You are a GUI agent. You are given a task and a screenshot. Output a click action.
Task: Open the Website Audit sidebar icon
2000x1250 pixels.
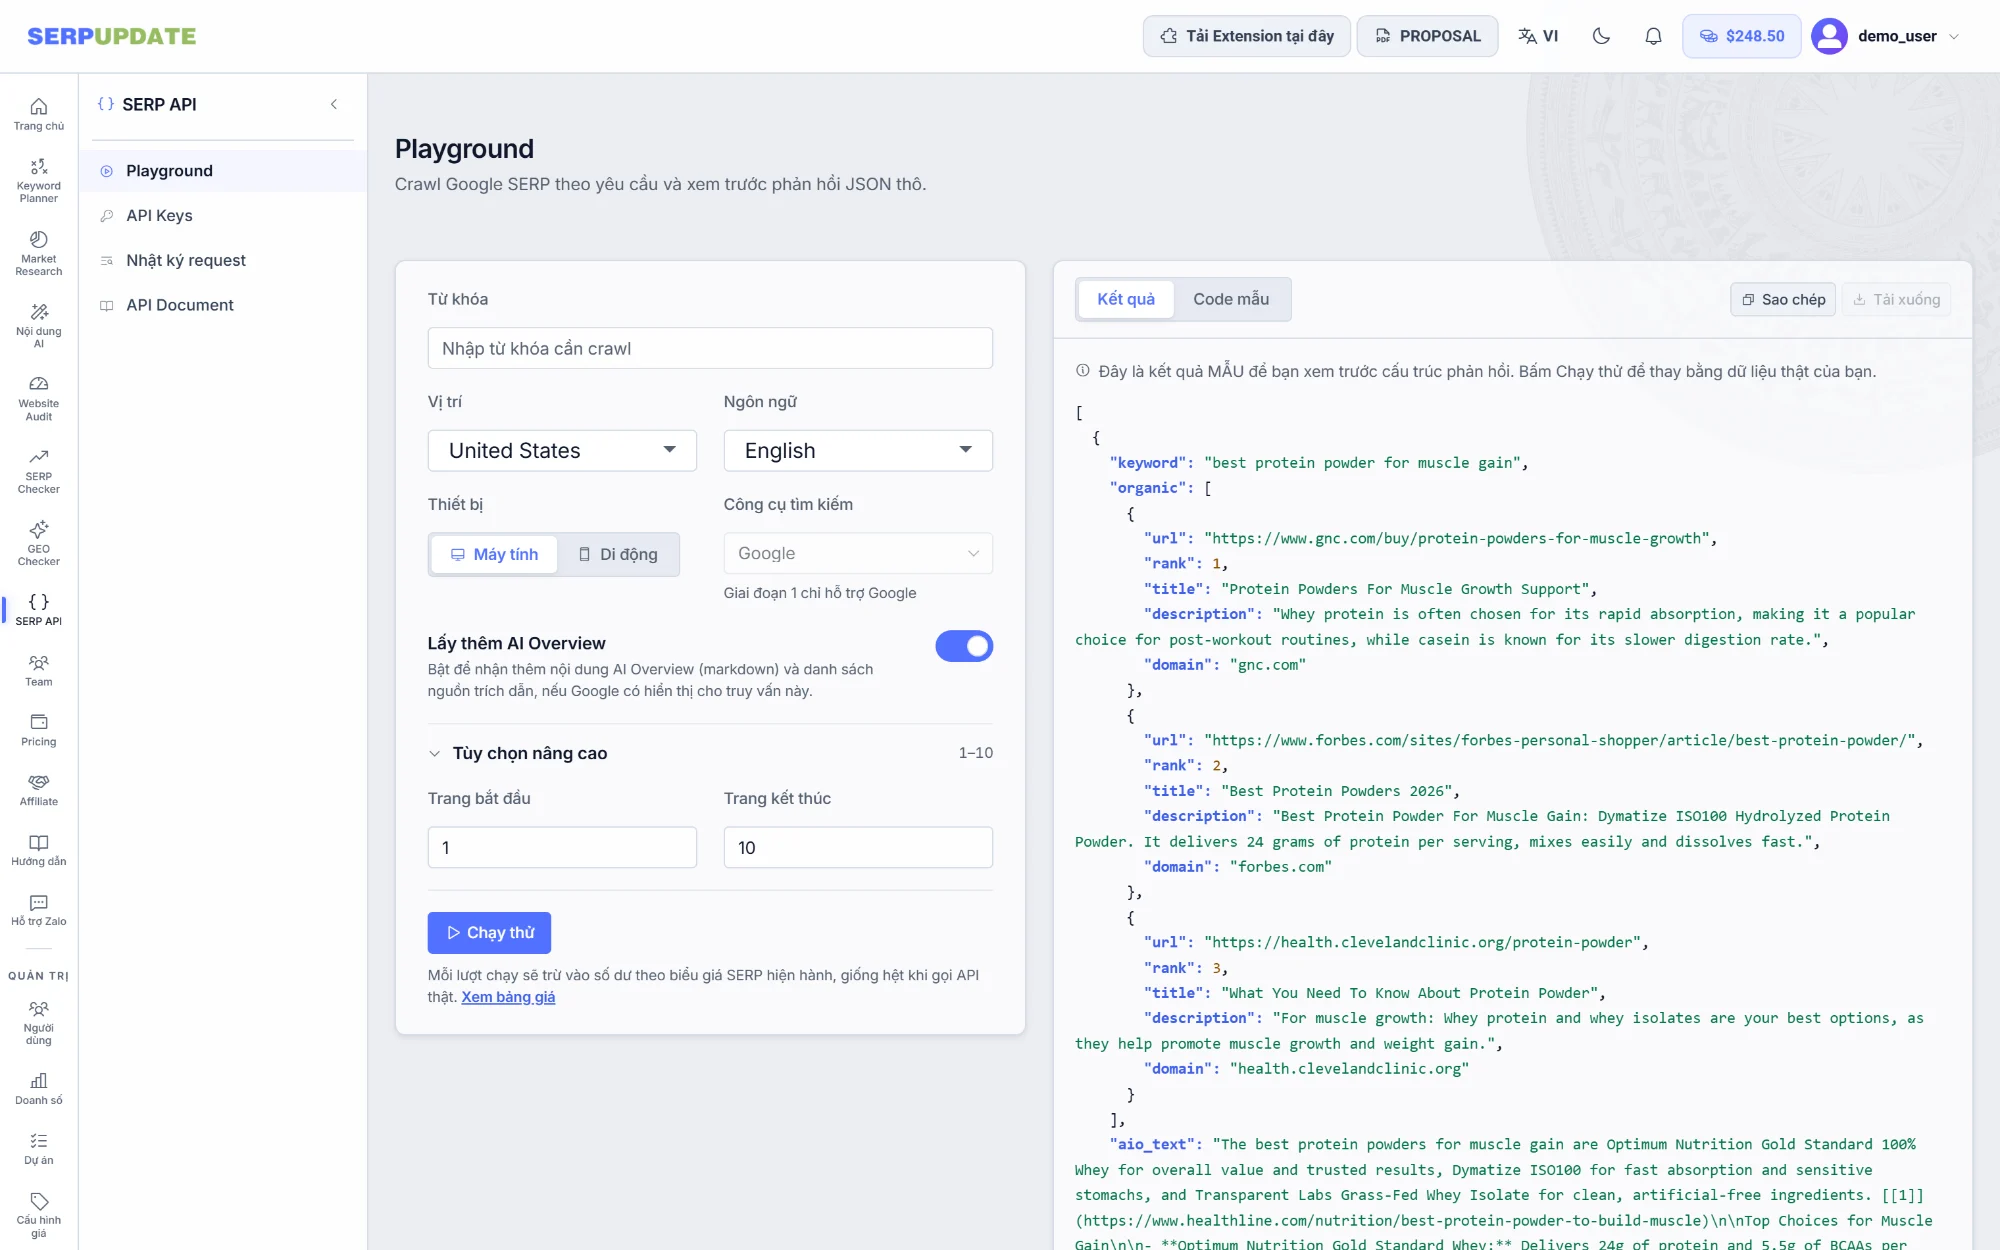39,398
